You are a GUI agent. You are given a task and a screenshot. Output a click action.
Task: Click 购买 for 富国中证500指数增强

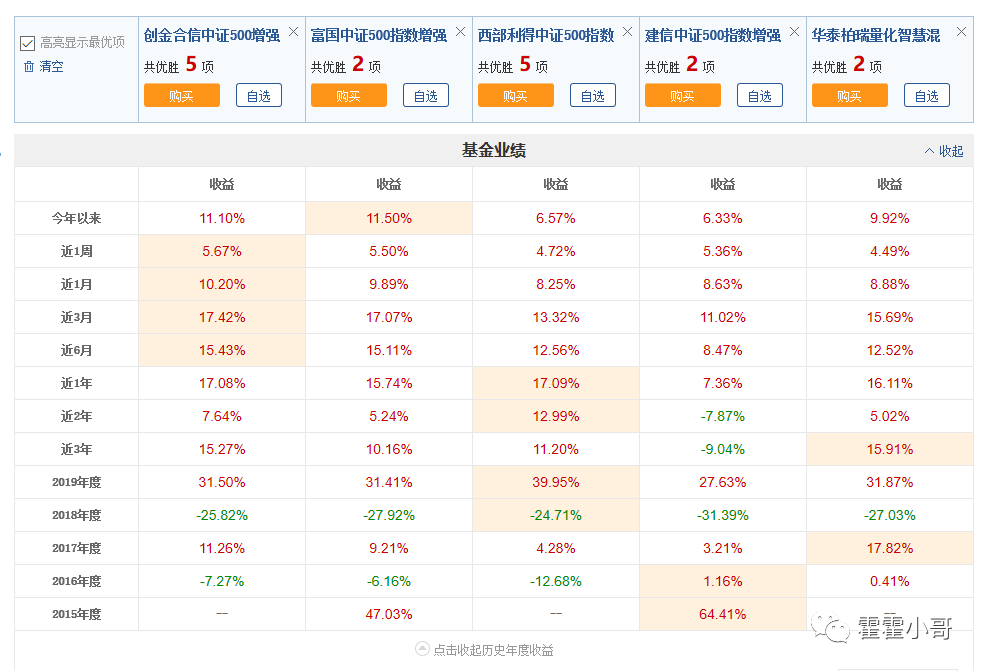[x=348, y=95]
